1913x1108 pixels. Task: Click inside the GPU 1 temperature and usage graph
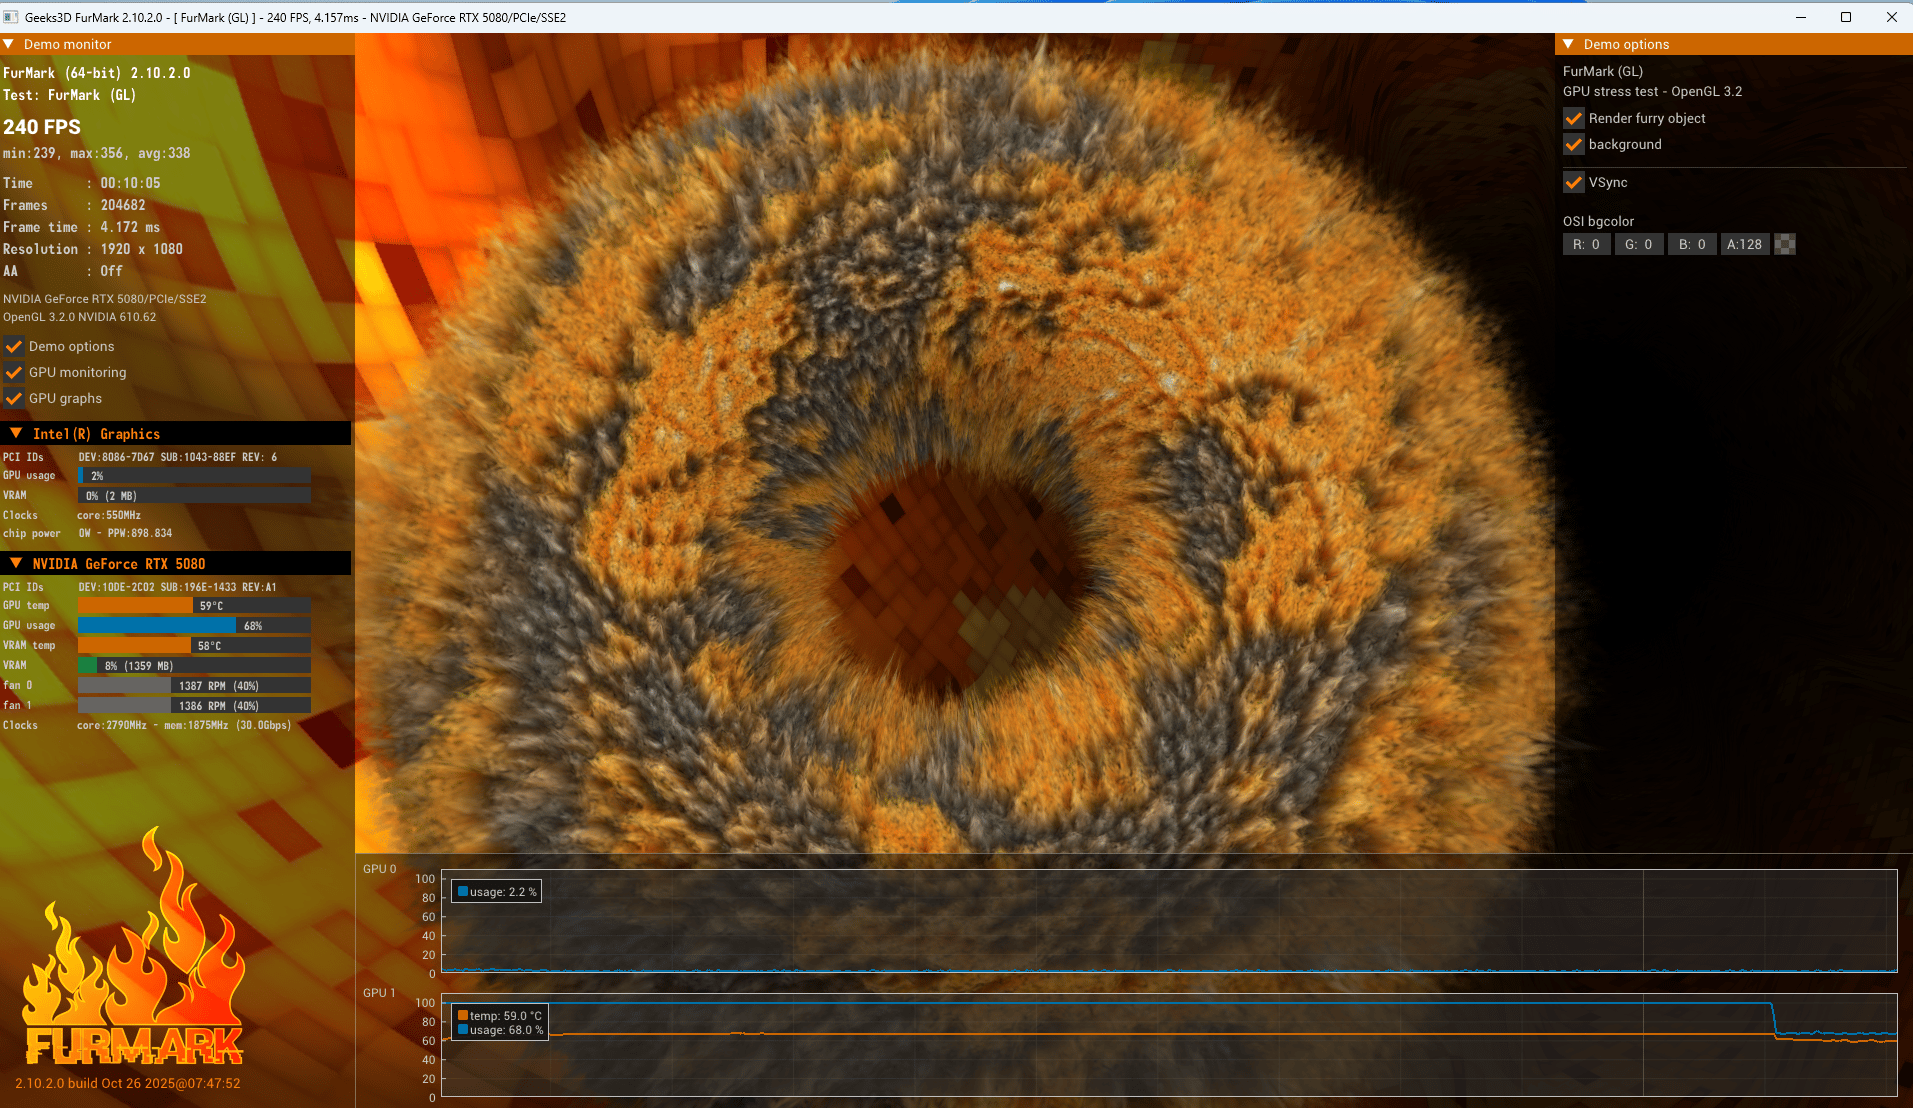tap(1169, 1045)
